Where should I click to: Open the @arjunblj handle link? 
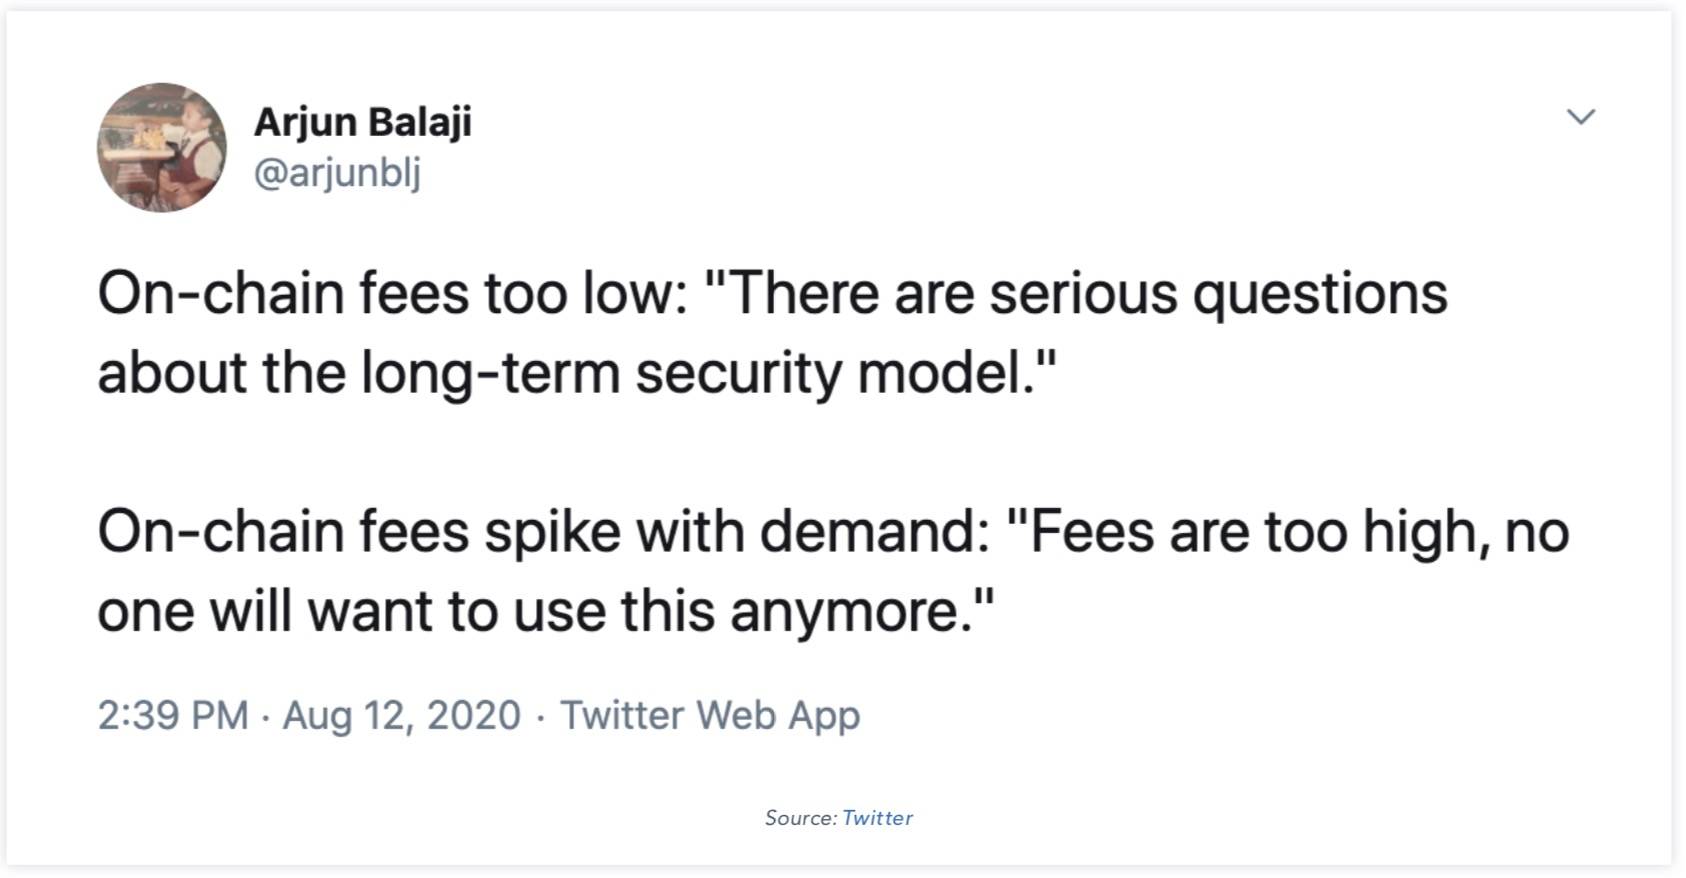click(x=337, y=173)
